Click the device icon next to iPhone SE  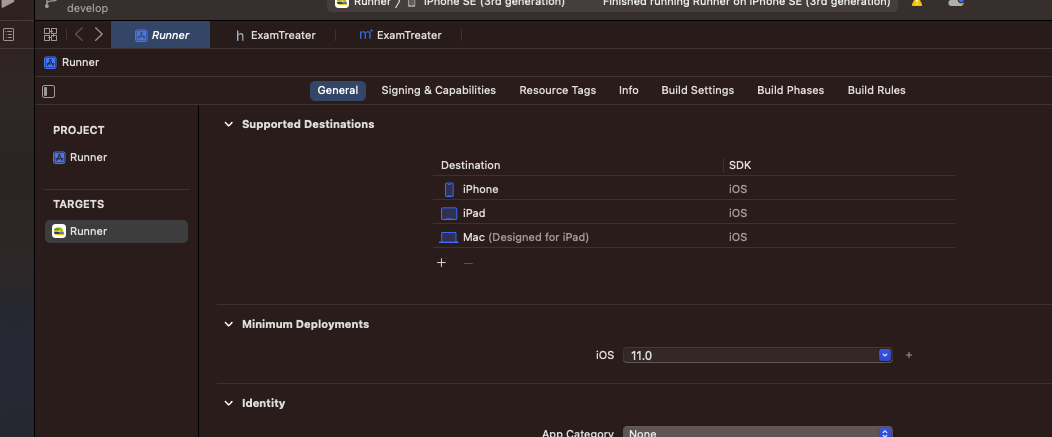tap(412, 3)
